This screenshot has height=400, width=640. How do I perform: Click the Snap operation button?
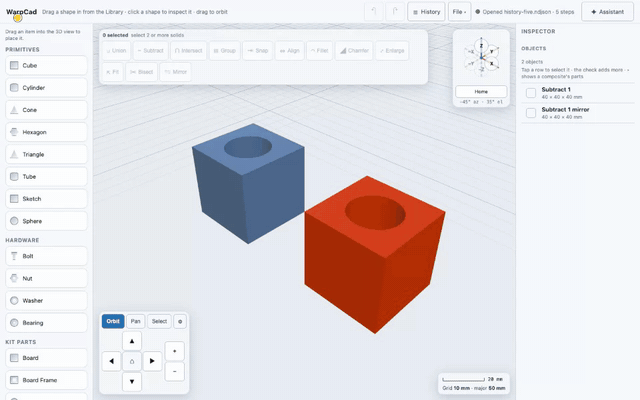tap(258, 51)
